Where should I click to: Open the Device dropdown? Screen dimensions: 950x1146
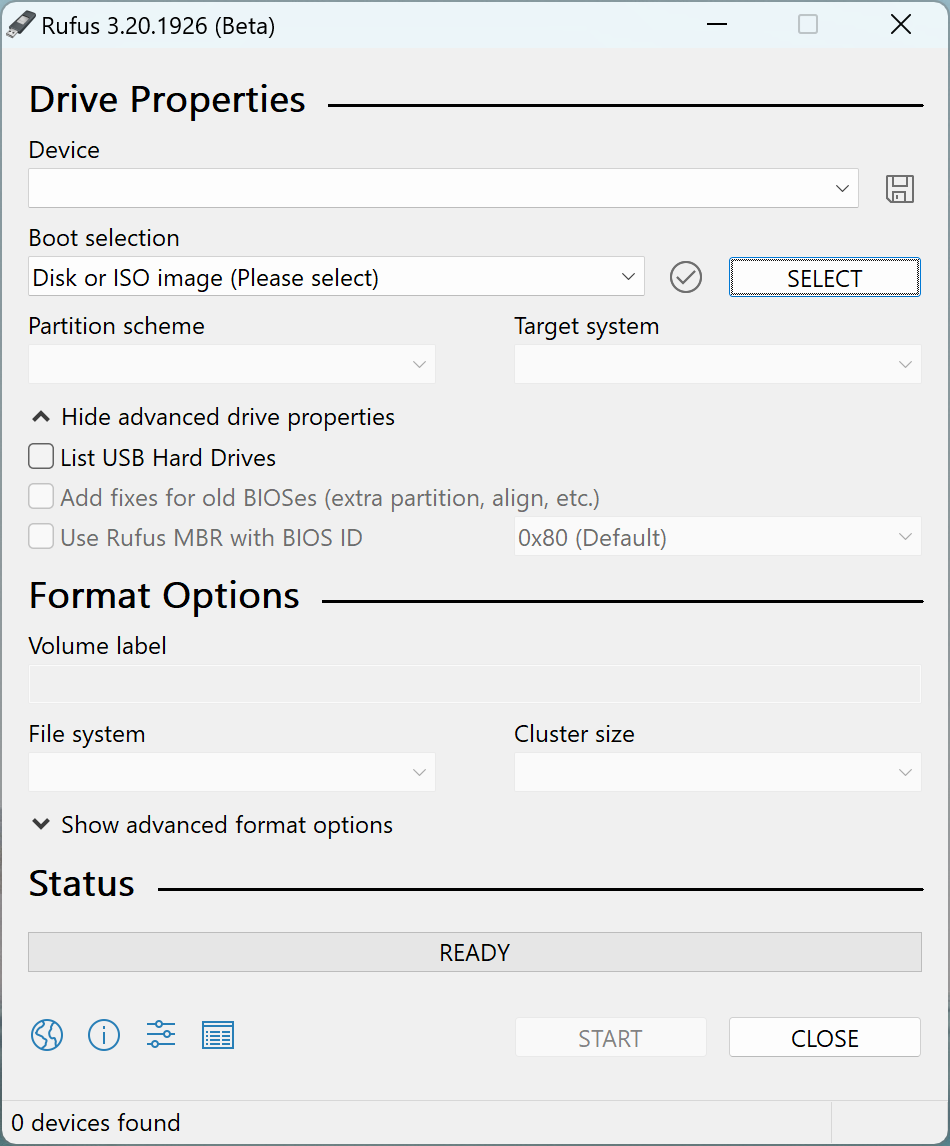[443, 188]
